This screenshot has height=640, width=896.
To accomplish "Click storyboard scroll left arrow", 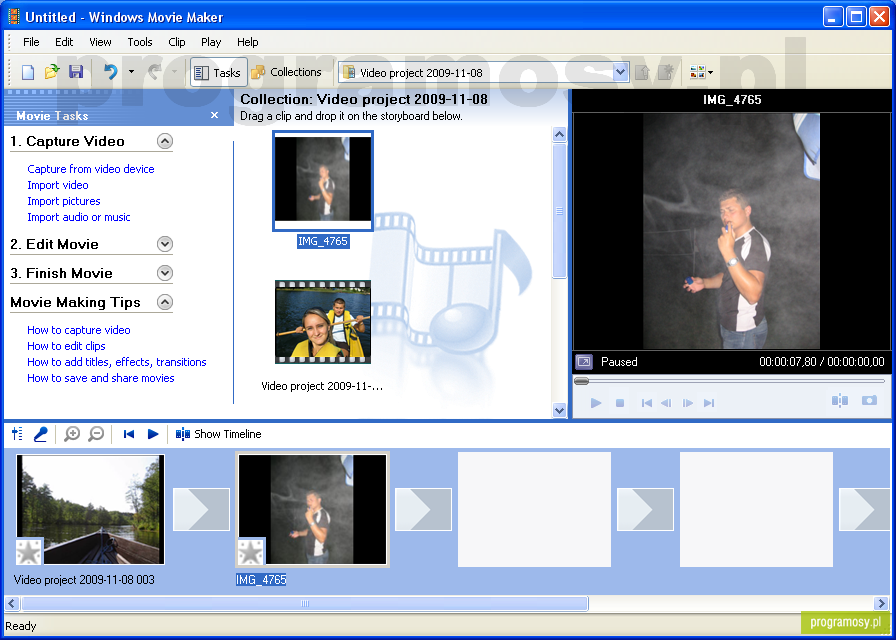I will (x=11, y=603).
